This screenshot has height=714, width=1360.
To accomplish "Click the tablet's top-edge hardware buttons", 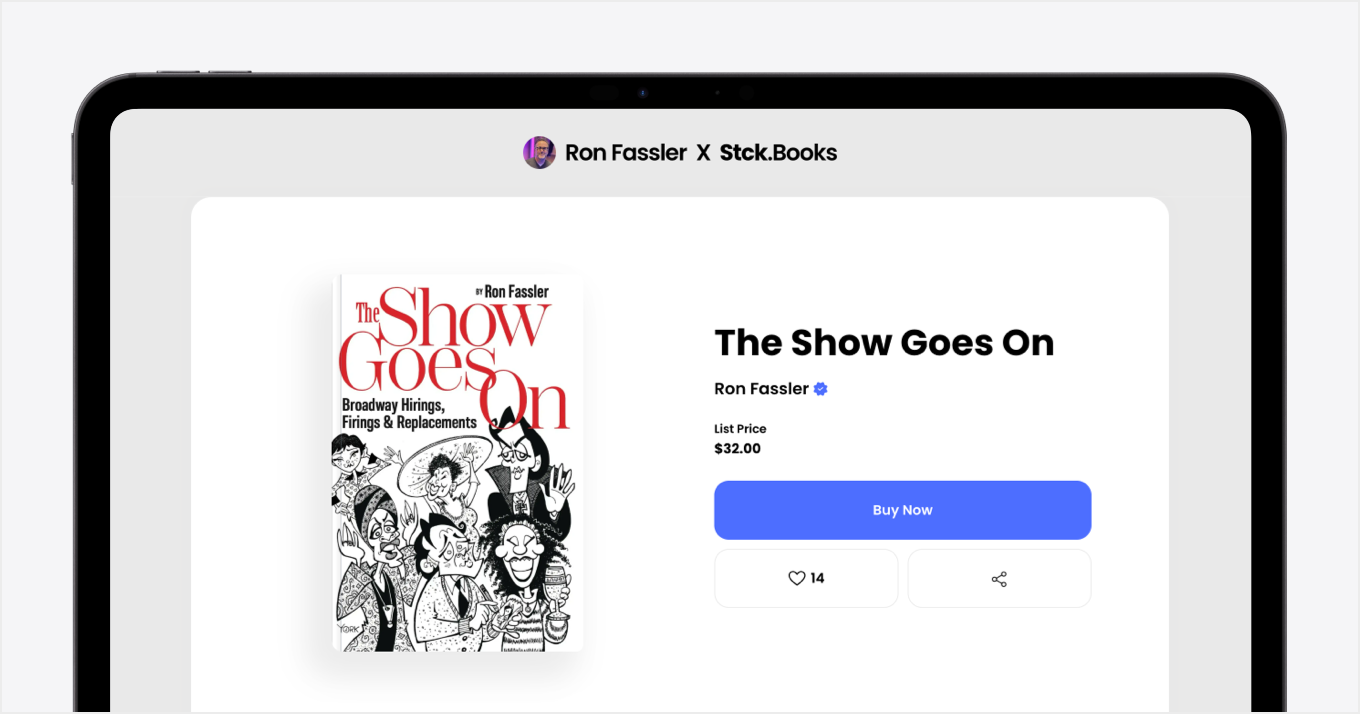I will tap(204, 72).
